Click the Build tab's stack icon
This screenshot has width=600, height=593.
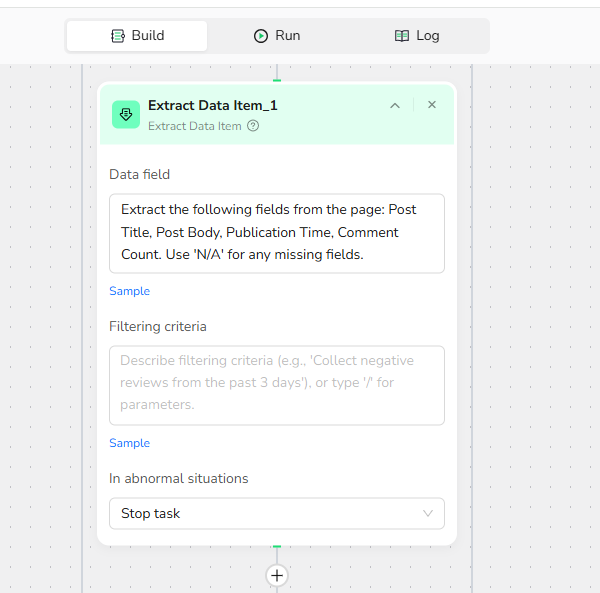[118, 36]
